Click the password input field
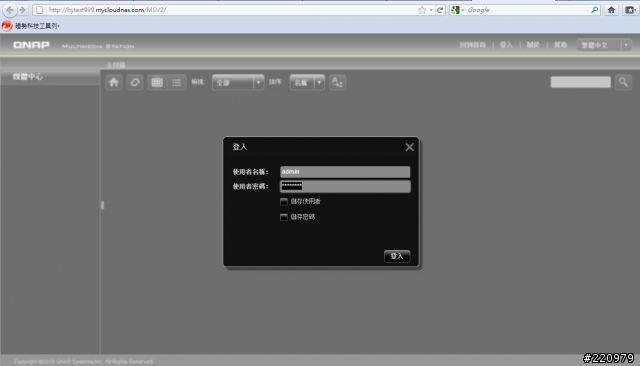Image resolution: width=640 pixels, height=366 pixels. (345, 186)
